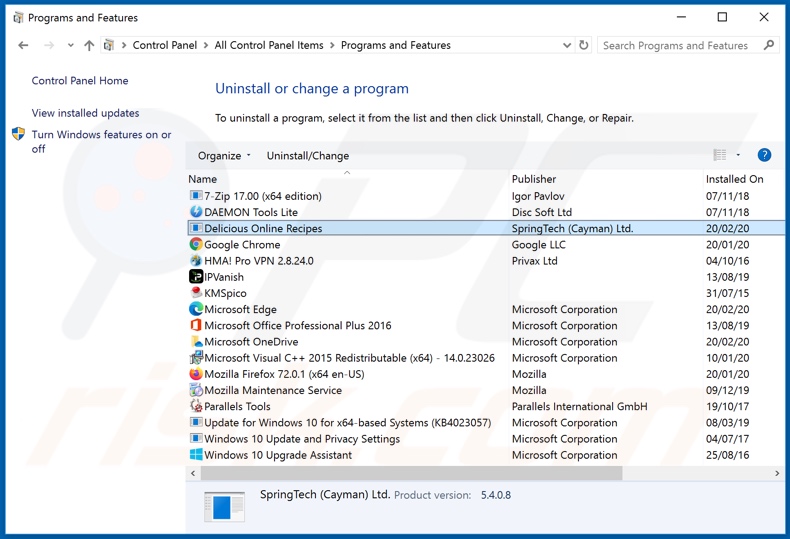Click Programs and Features breadcrumb segment
The width and height of the screenshot is (790, 539).
pyautogui.click(x=396, y=45)
